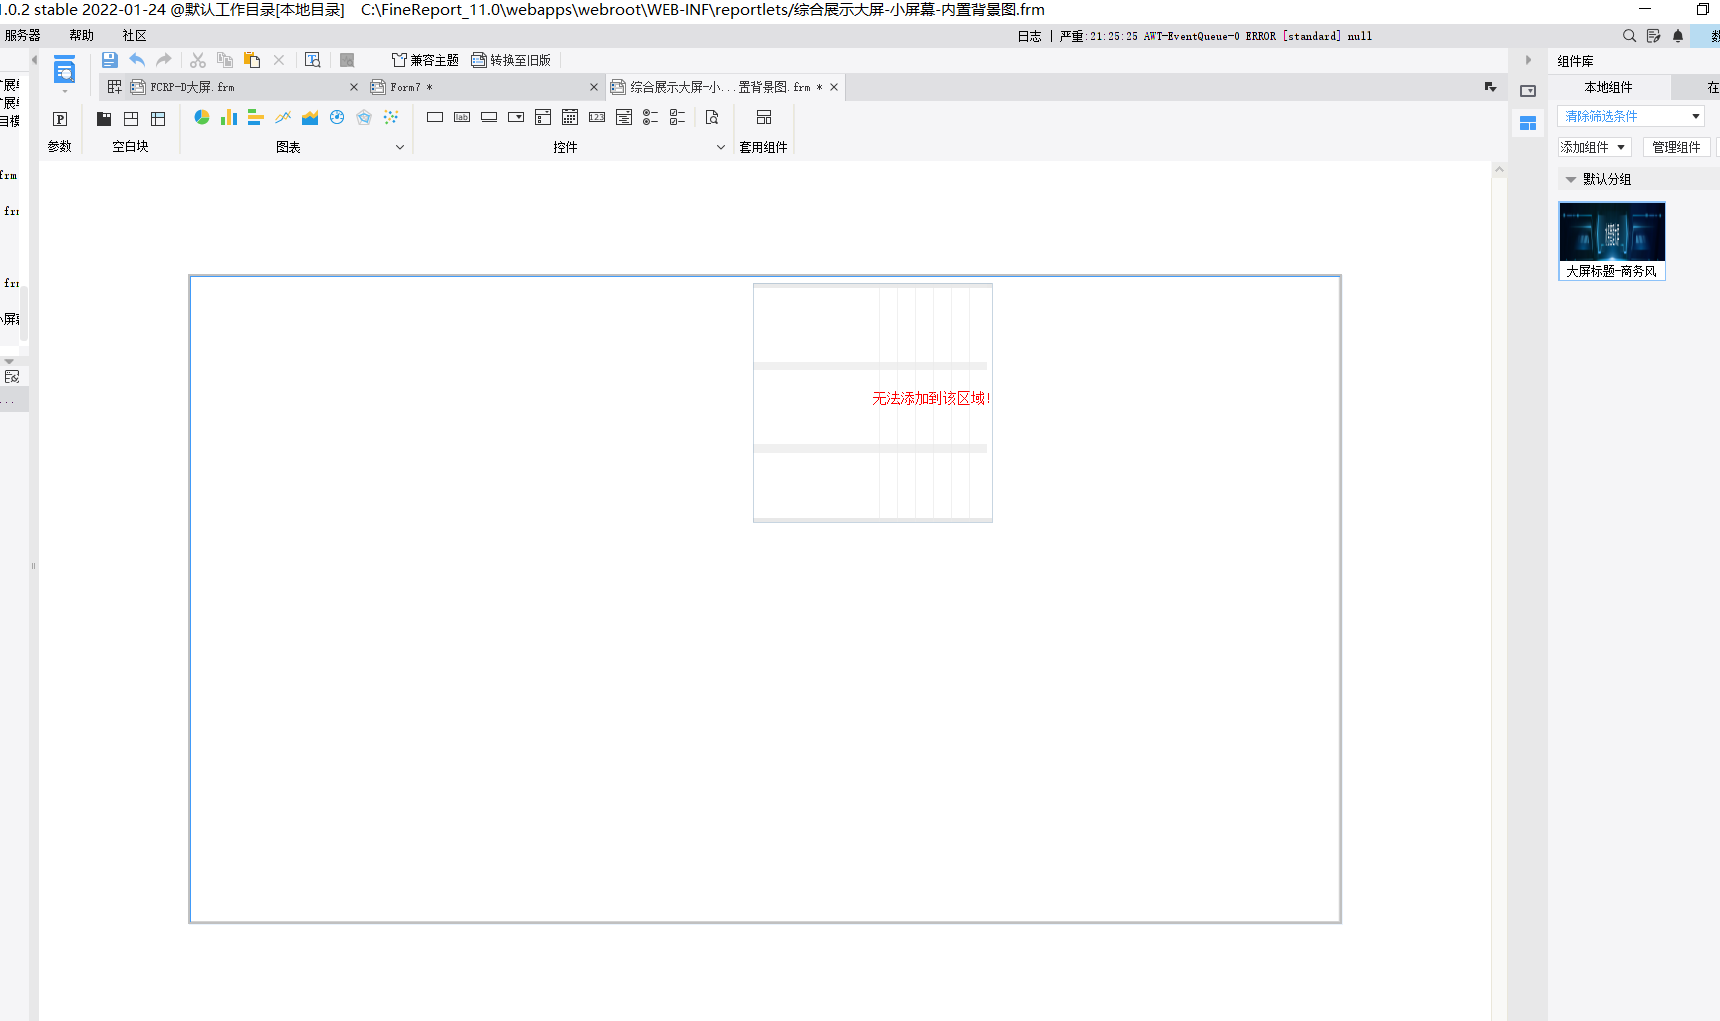Viewport: 1720px width, 1021px height.
Task: Add a pie chart component
Action: coord(202,118)
